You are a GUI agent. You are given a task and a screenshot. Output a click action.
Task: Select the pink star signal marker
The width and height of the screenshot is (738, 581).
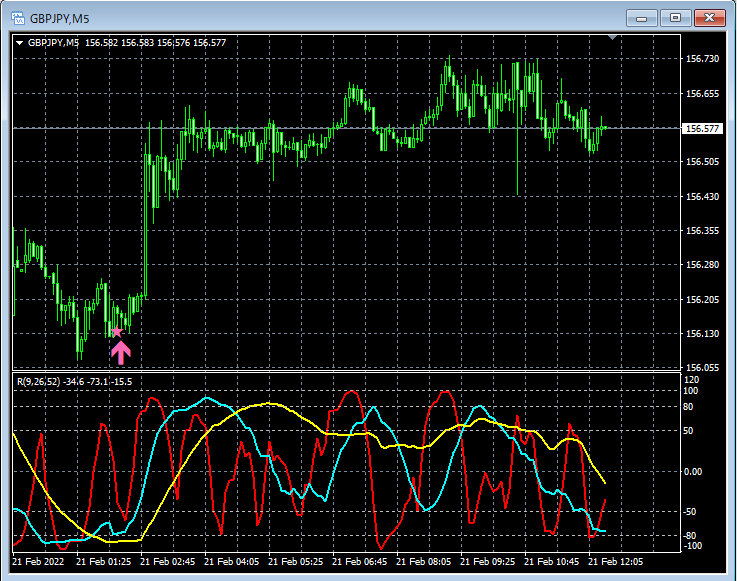pyautogui.click(x=117, y=332)
